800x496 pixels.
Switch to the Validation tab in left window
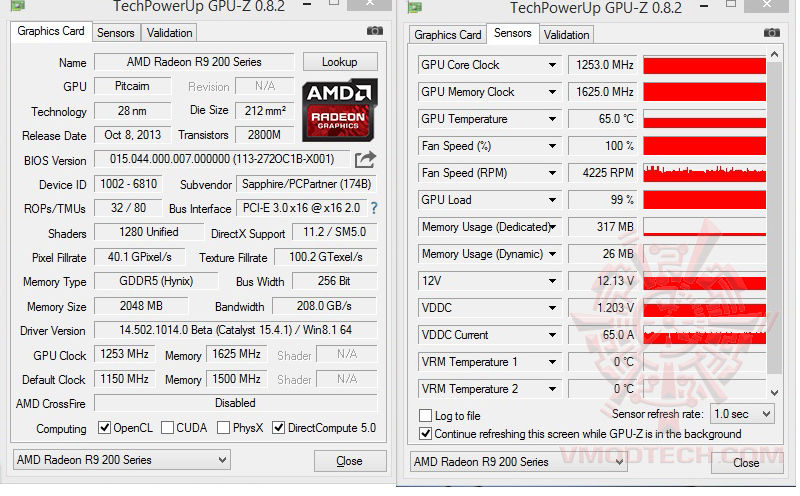pos(170,33)
